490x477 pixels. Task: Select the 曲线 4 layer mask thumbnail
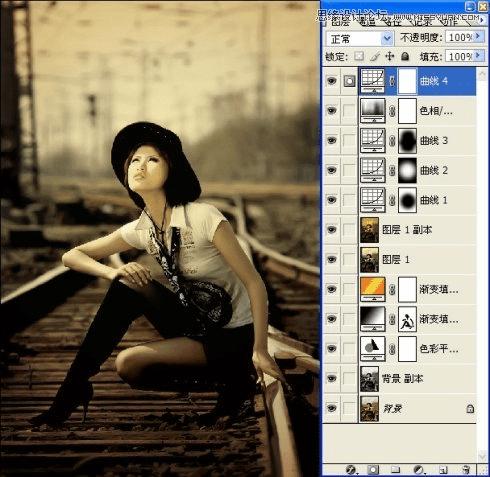point(407,81)
